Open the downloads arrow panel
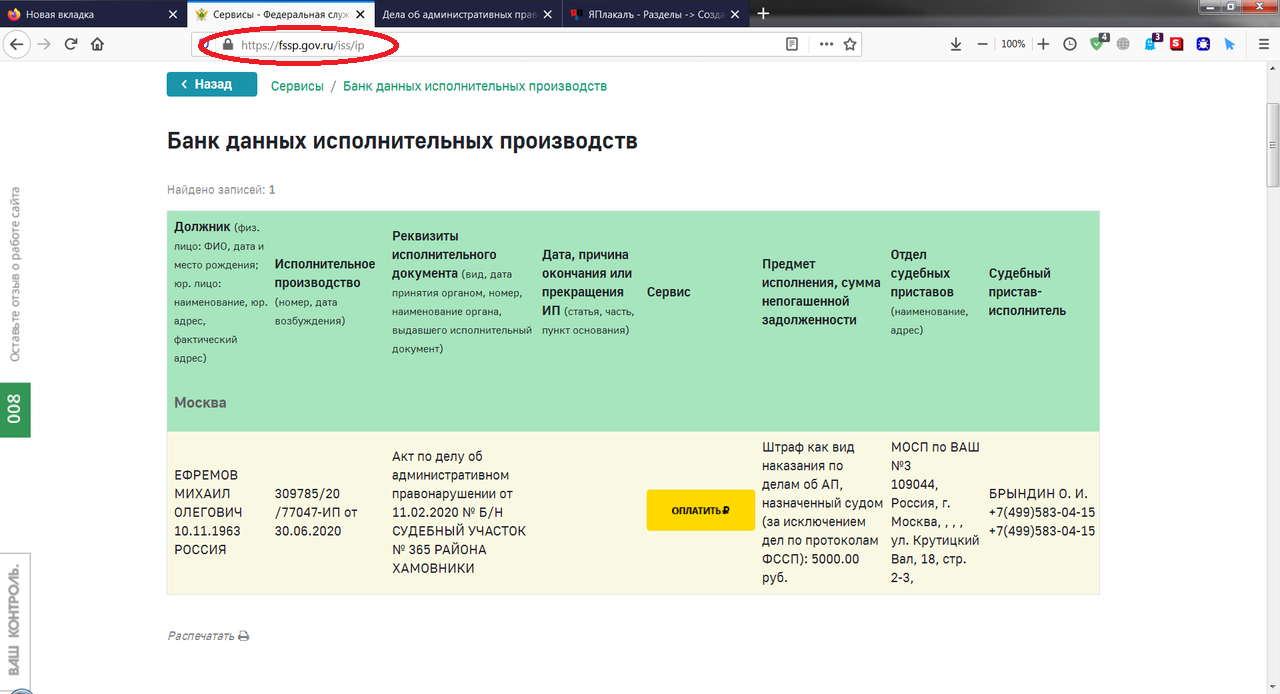This screenshot has width=1280, height=694. [956, 44]
